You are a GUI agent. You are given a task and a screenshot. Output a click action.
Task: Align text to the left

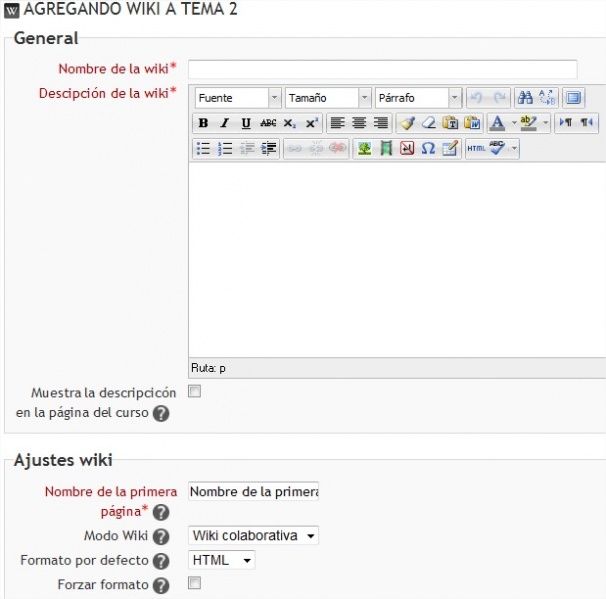tap(337, 123)
